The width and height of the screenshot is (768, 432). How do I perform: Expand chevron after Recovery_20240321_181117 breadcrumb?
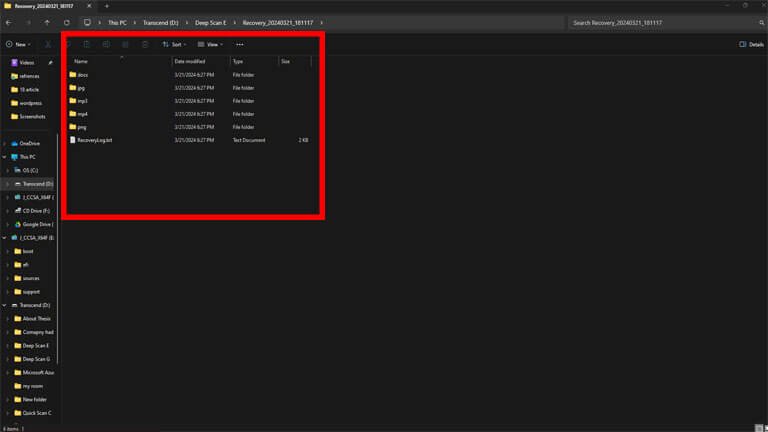point(321,23)
